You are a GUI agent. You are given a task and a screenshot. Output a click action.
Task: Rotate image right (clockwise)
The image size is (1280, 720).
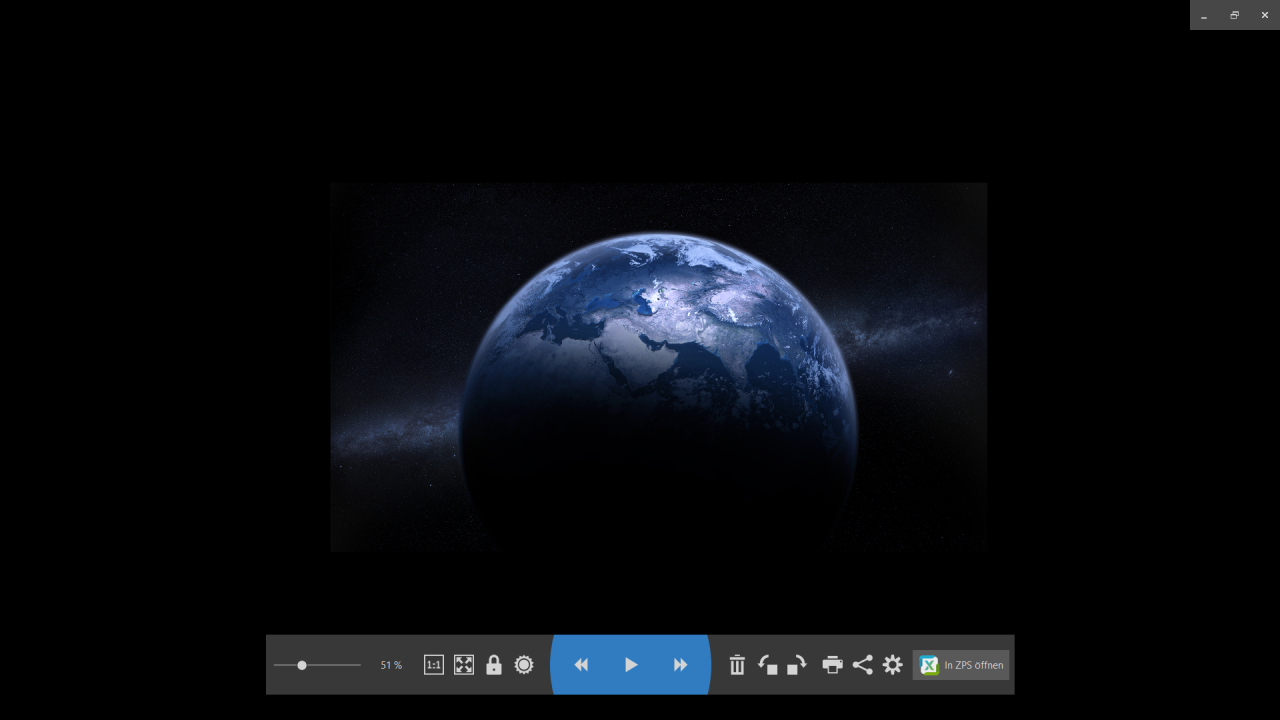[797, 665]
